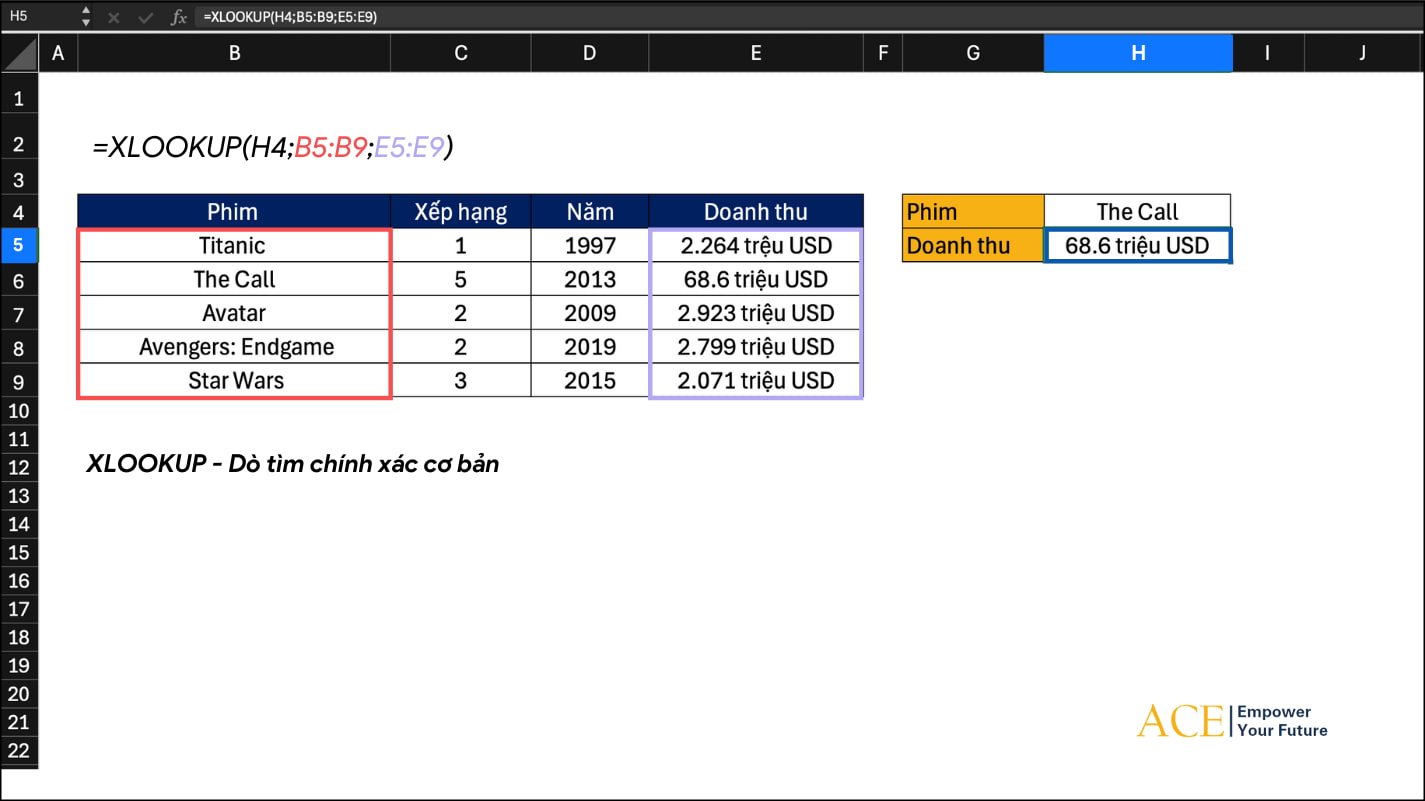Click the enter checkmark icon in formula bar
Image resolution: width=1425 pixels, height=801 pixels.
(x=145, y=17)
